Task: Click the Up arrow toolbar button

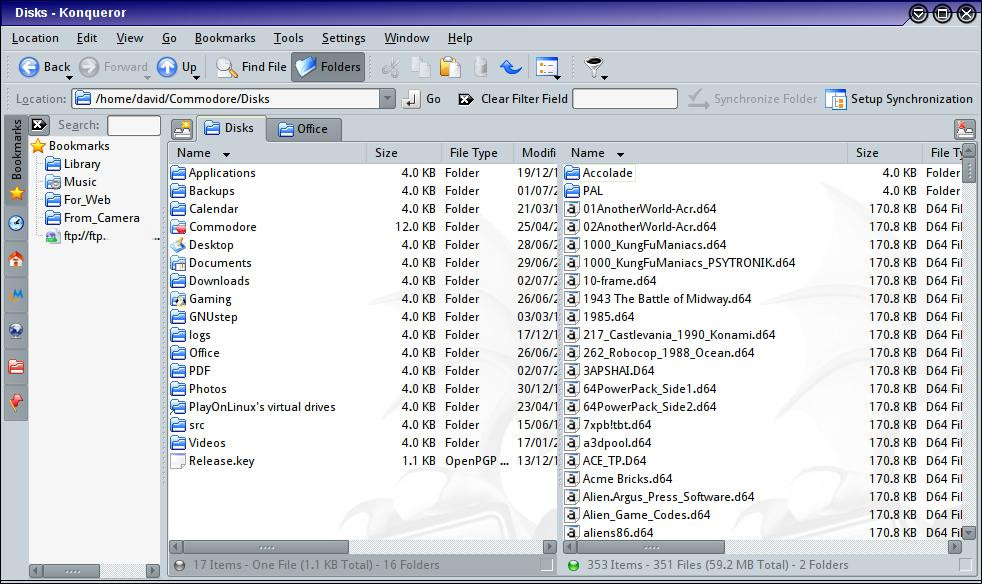Action: click(177, 67)
